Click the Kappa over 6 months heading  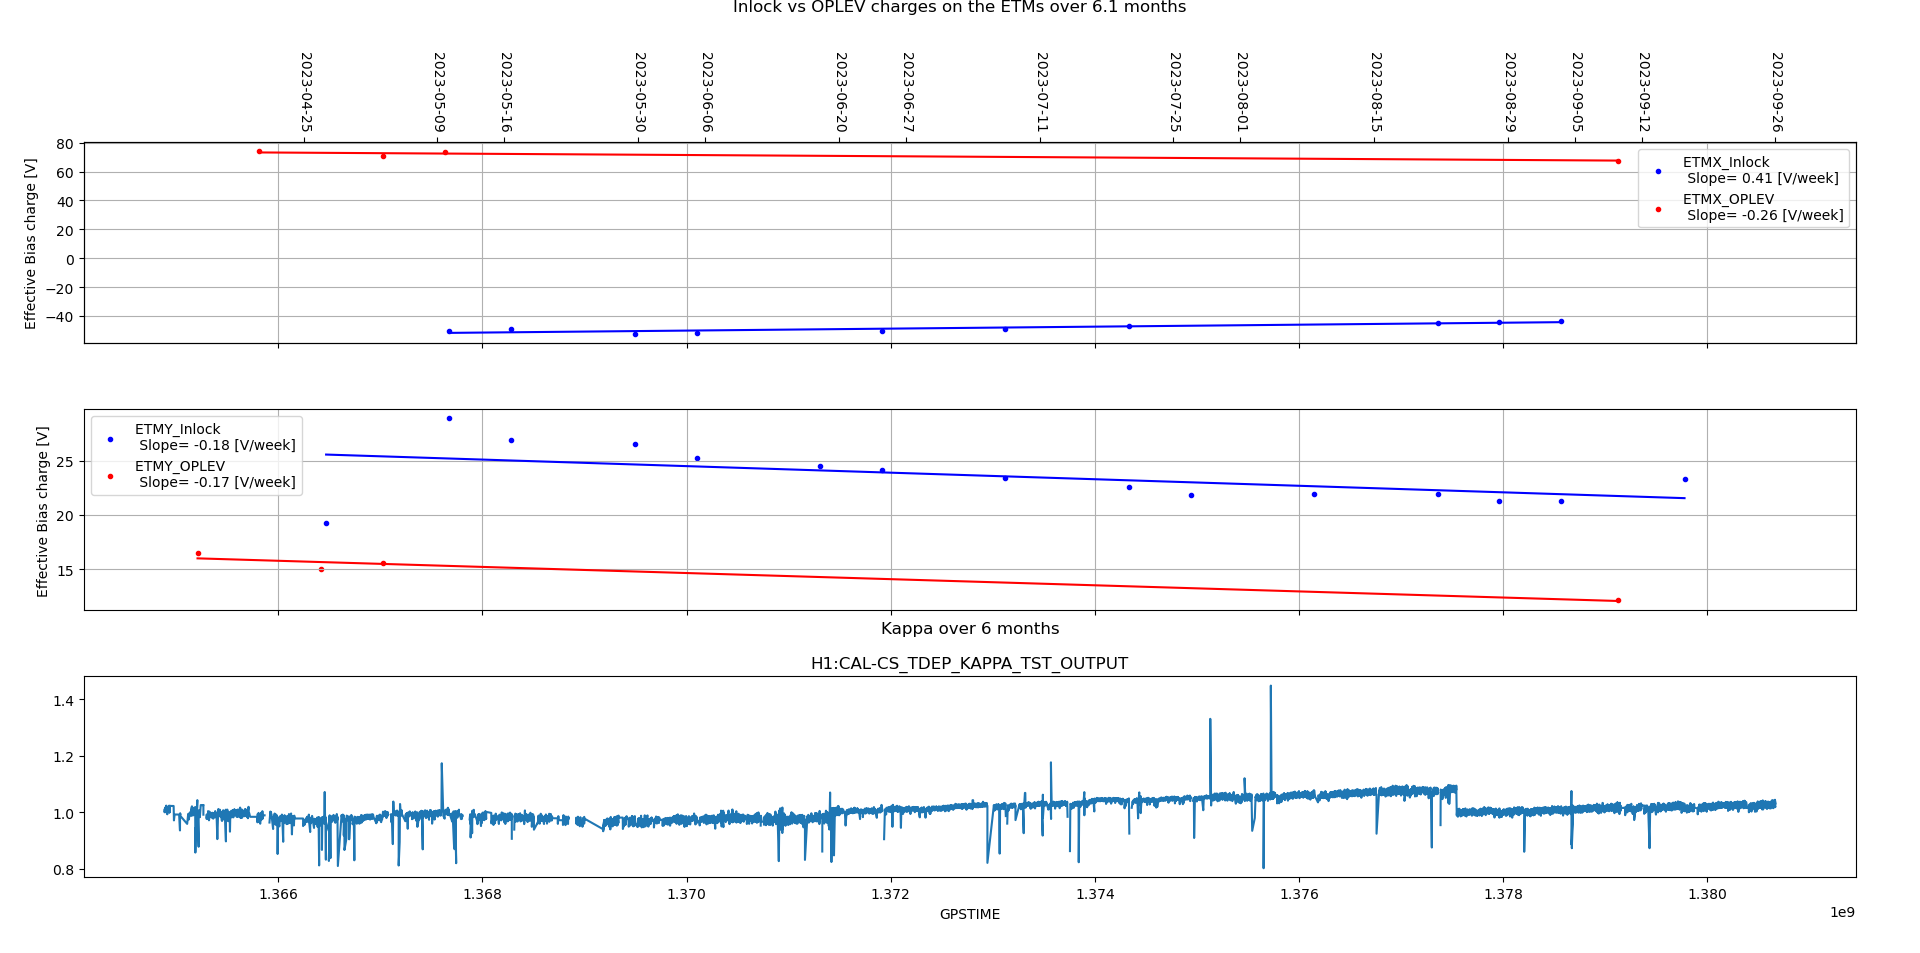click(969, 629)
